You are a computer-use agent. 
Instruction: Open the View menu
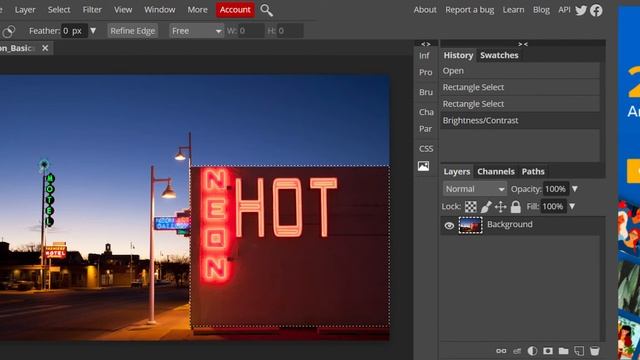[x=123, y=10]
